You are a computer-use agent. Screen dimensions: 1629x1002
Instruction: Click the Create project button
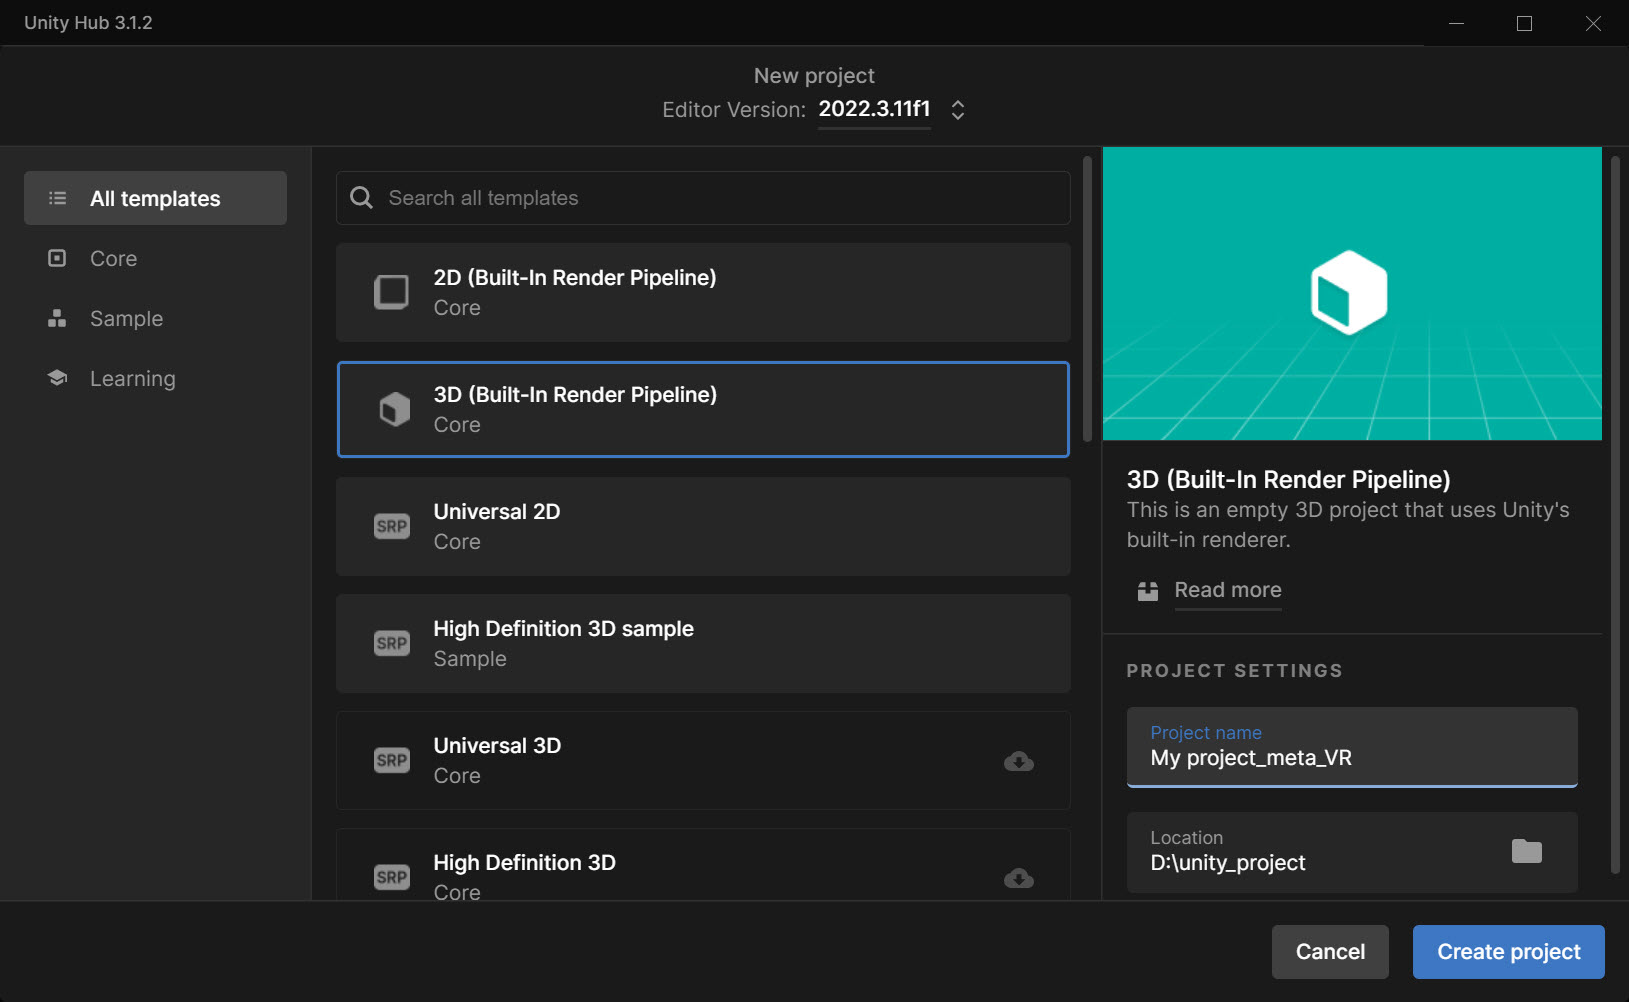click(1508, 951)
